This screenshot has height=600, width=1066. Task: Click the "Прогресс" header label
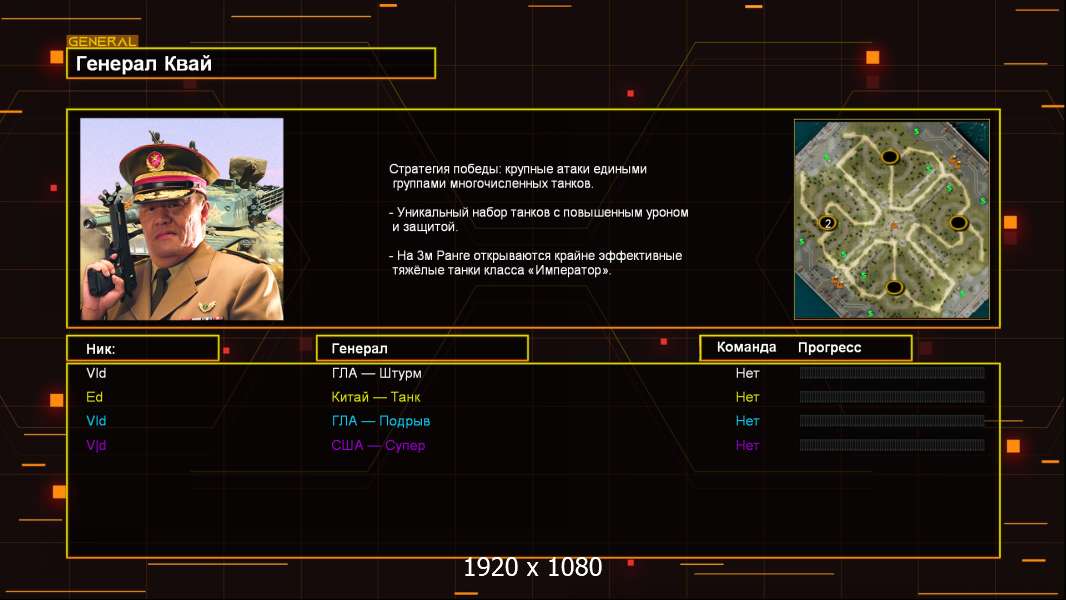click(829, 347)
